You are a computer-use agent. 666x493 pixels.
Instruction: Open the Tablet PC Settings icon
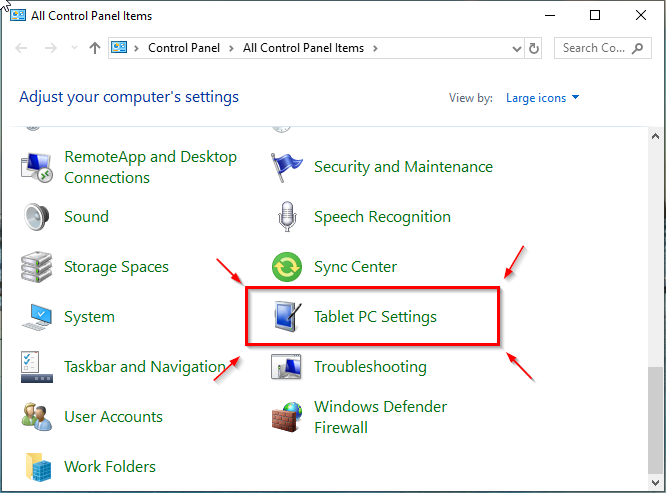coord(287,317)
